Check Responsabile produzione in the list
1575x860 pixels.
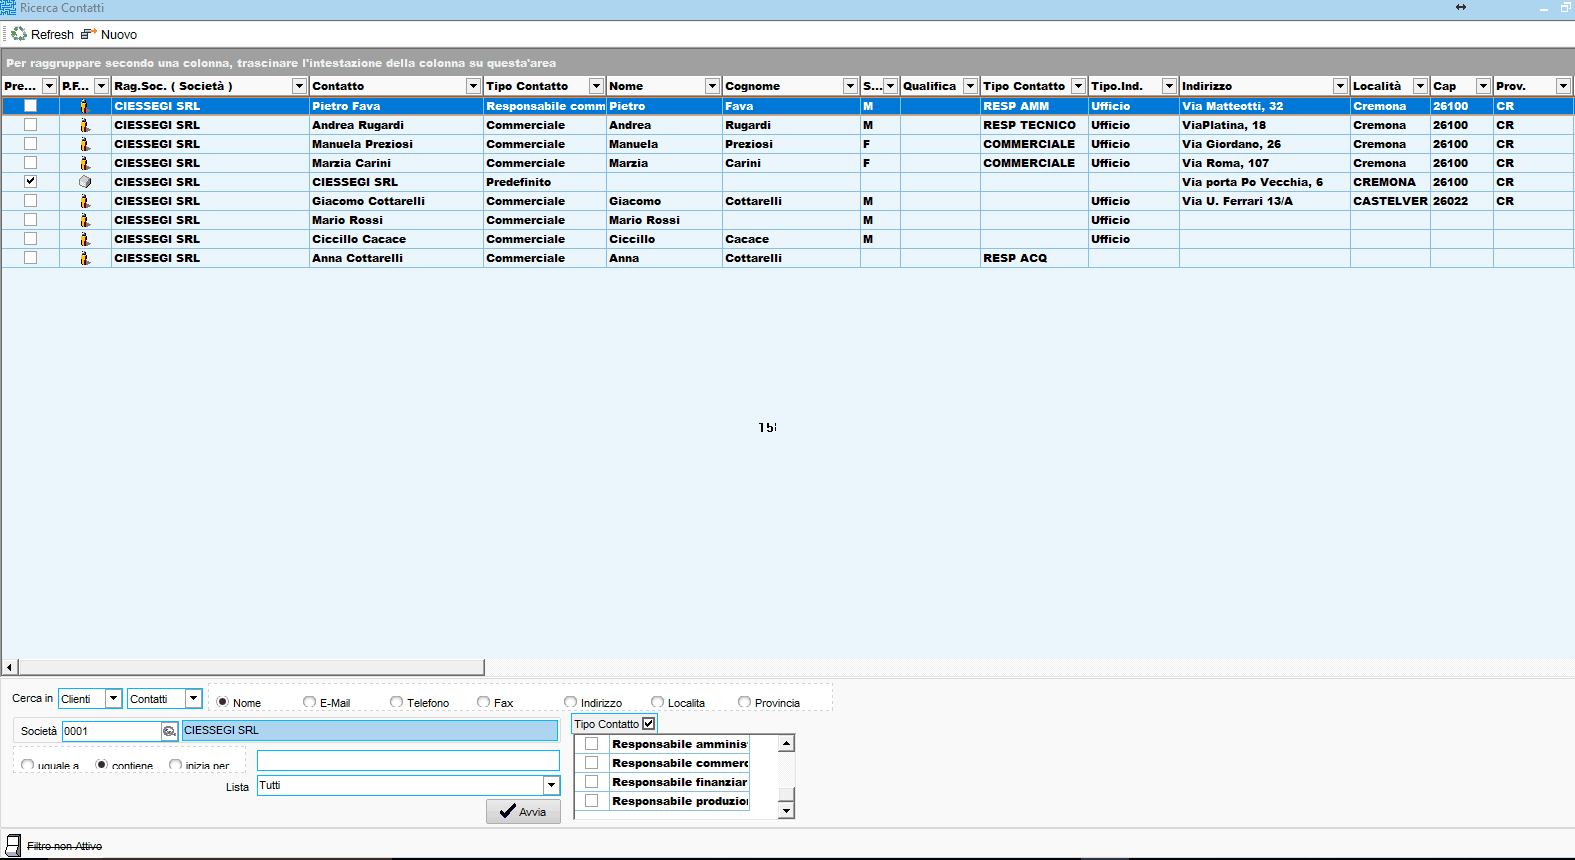pyautogui.click(x=592, y=801)
